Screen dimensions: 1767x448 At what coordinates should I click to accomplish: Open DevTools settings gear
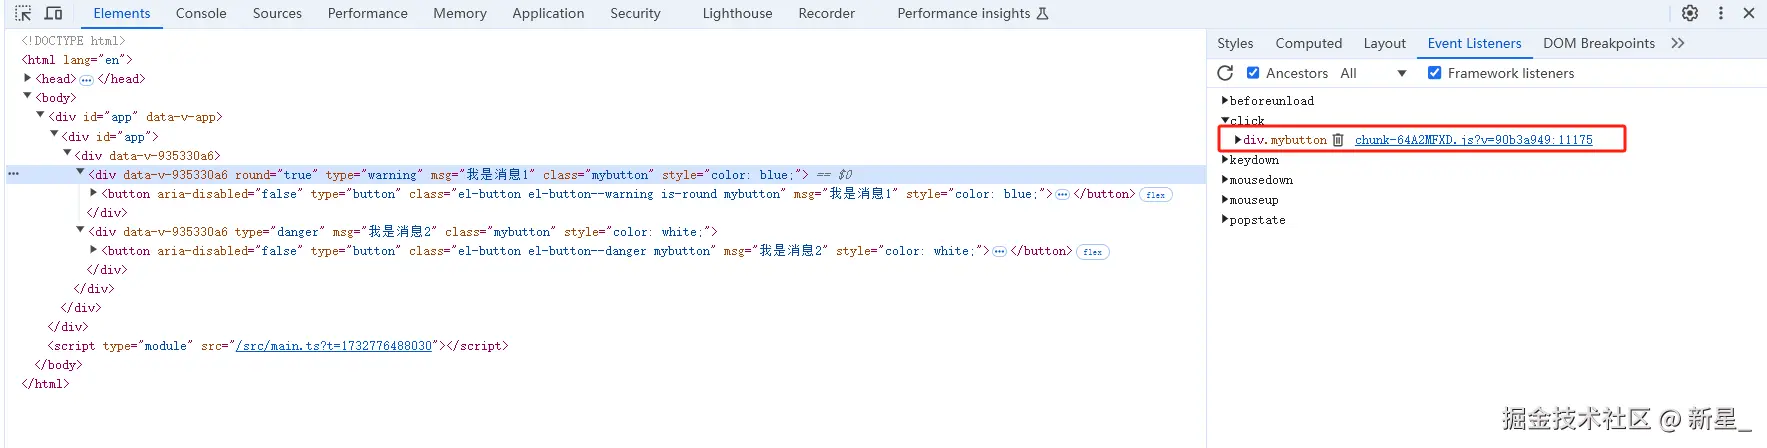coord(1690,13)
